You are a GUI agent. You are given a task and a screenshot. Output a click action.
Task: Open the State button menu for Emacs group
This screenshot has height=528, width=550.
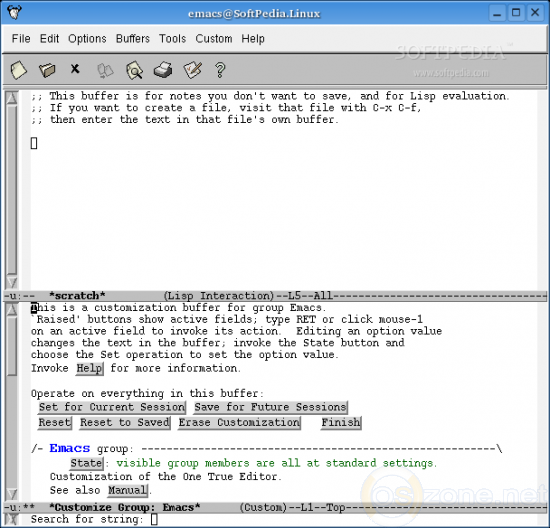point(87,463)
